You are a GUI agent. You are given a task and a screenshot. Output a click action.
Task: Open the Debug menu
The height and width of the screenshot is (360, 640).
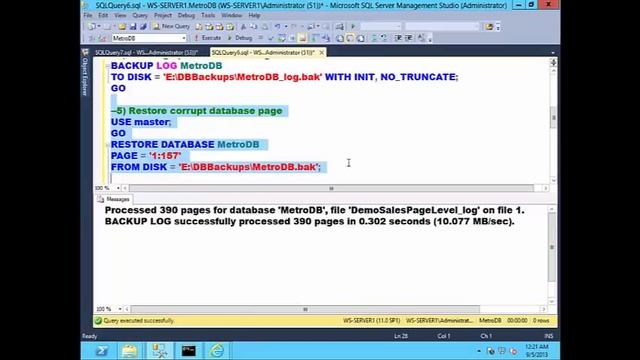coord(186,15)
